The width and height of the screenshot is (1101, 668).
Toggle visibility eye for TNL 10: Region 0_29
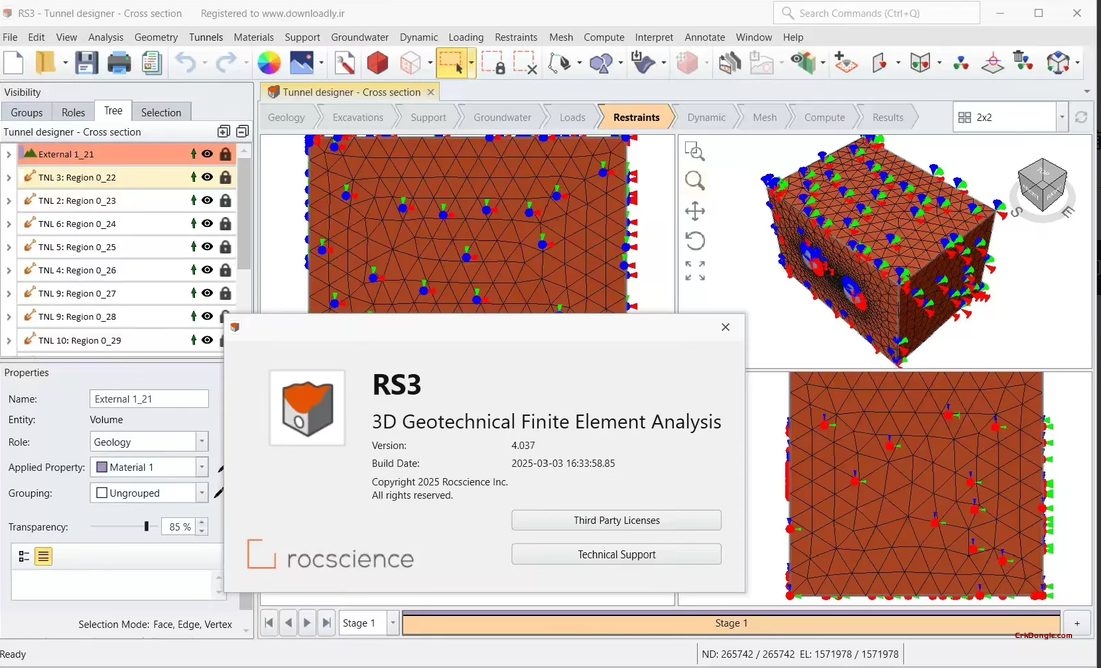(207, 340)
